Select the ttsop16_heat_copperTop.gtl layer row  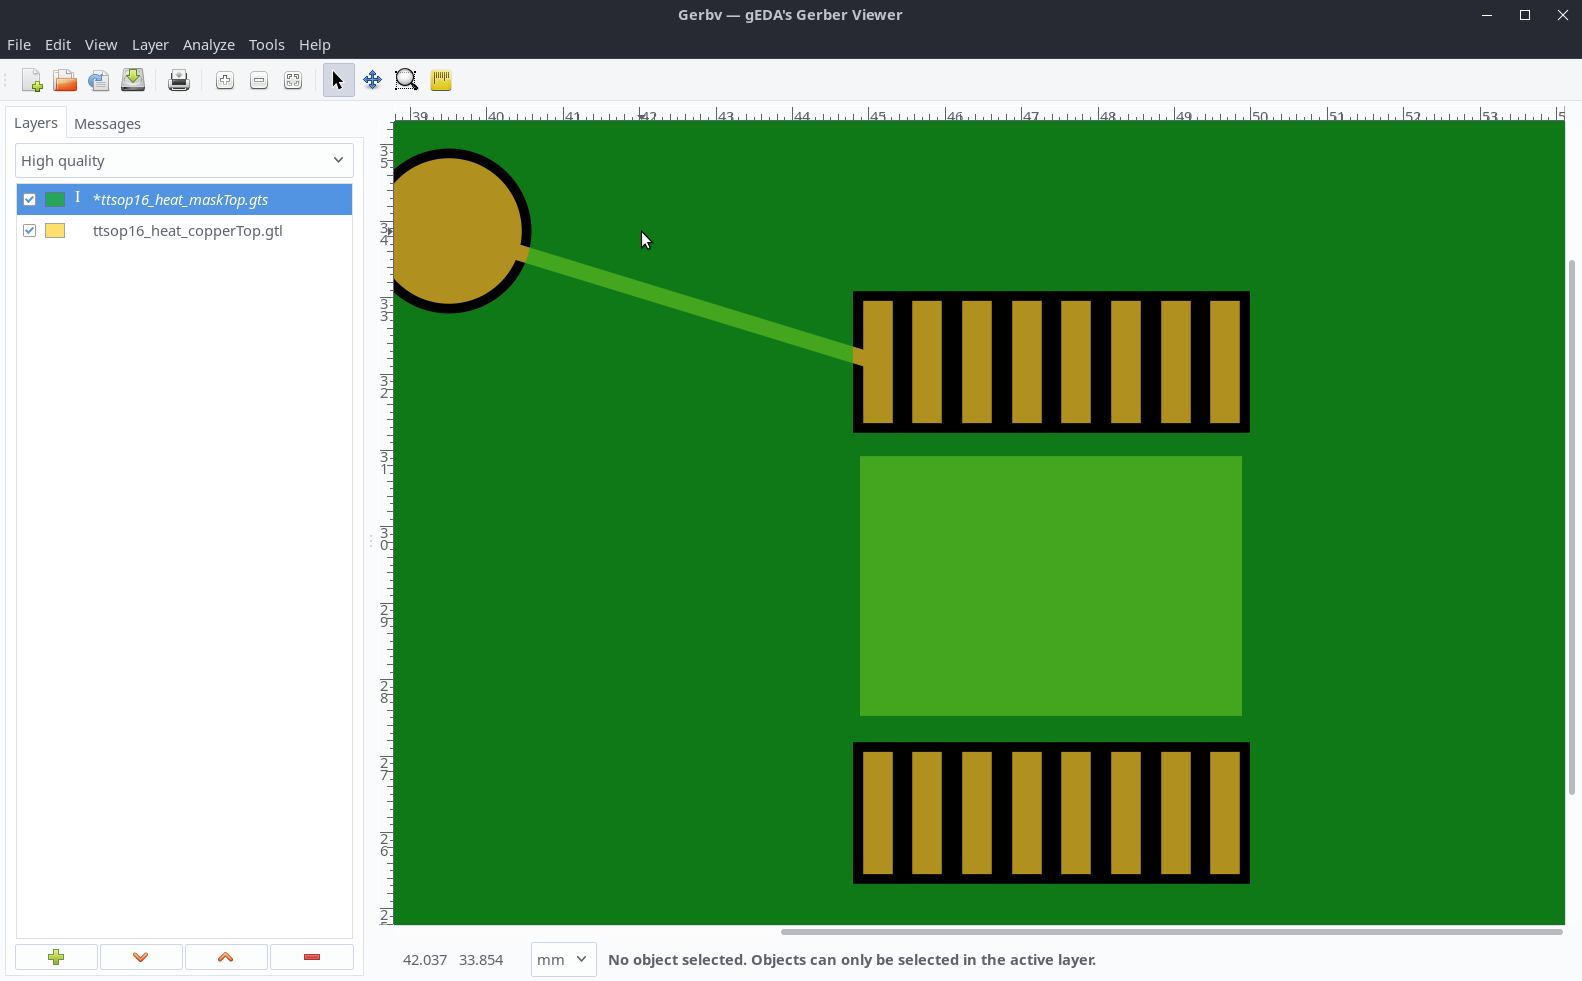(188, 231)
